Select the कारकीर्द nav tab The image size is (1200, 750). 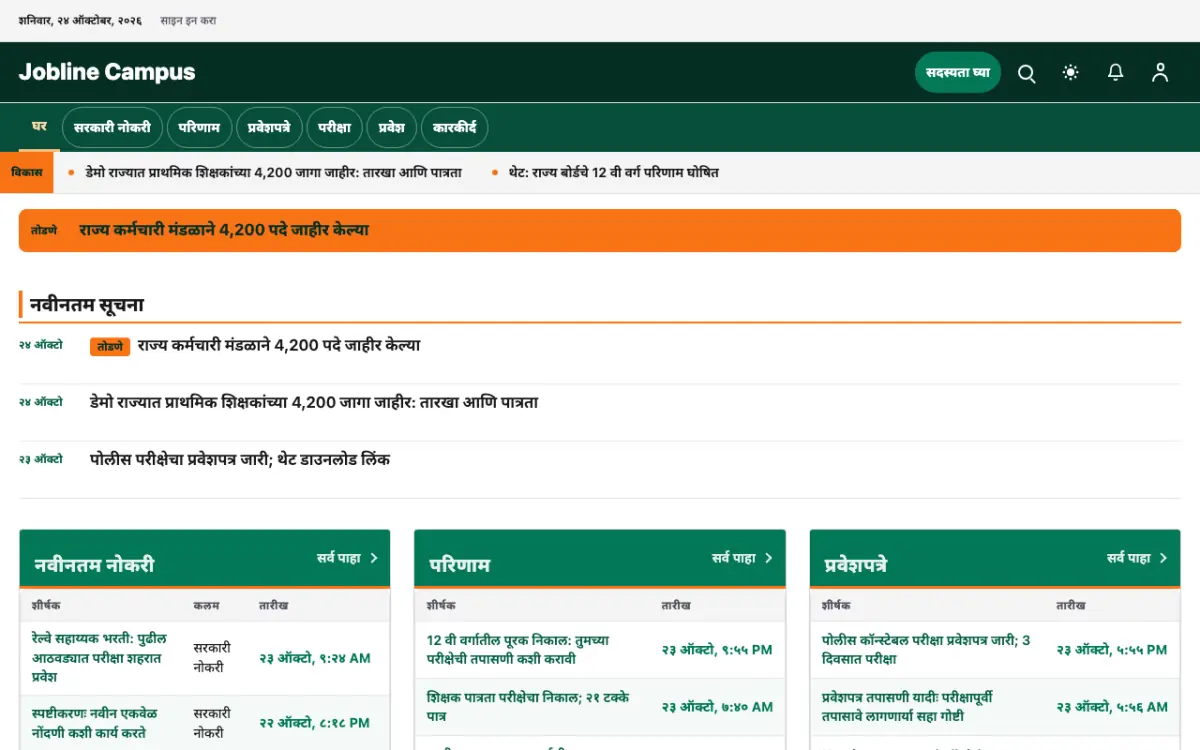click(x=454, y=128)
